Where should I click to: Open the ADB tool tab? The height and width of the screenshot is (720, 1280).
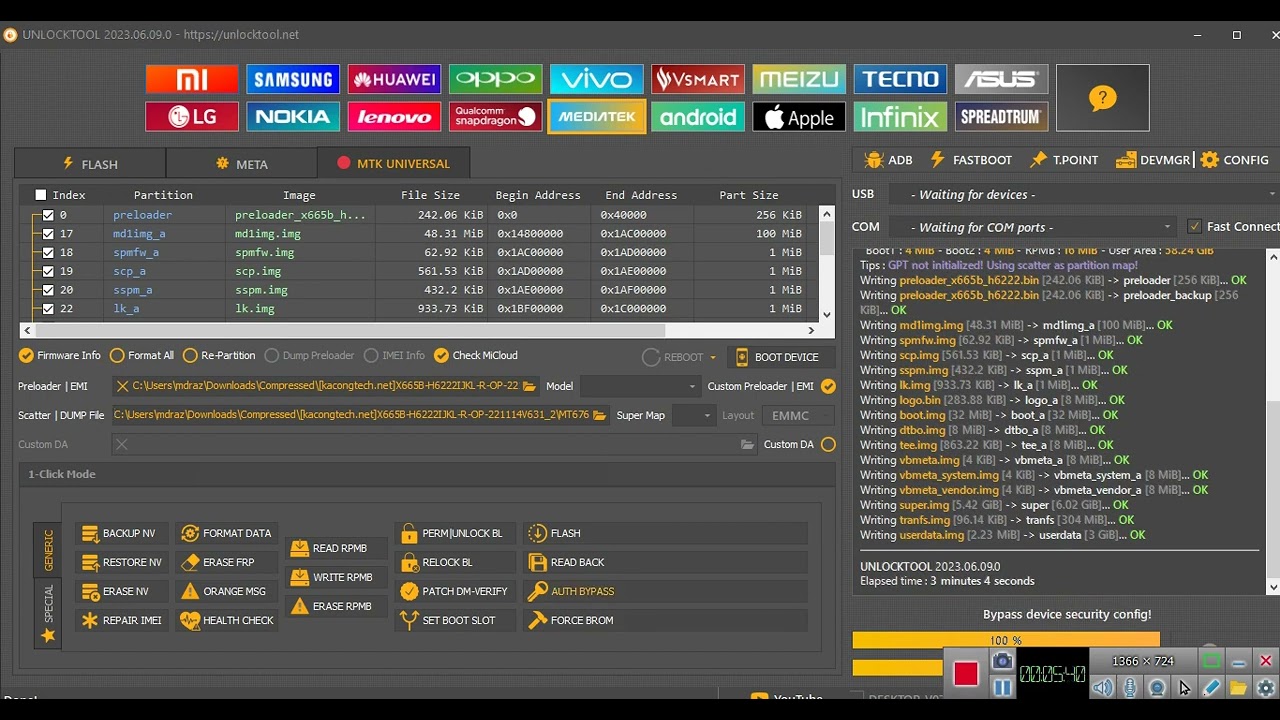pyautogui.click(x=889, y=160)
